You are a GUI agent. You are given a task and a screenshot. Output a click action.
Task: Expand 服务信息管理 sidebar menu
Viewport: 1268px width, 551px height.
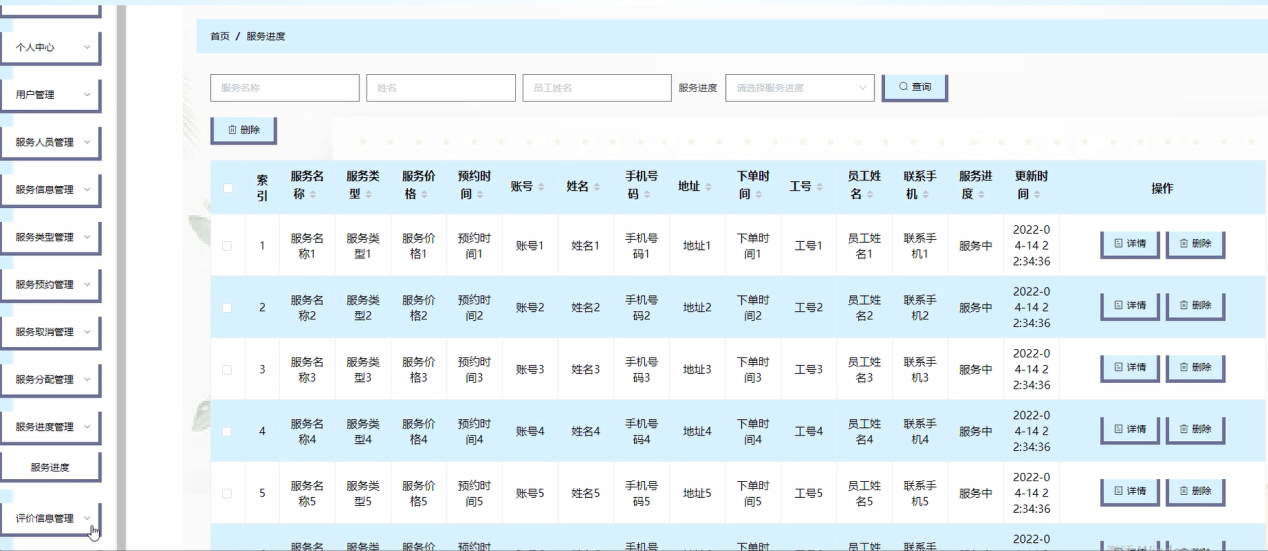tap(50, 190)
